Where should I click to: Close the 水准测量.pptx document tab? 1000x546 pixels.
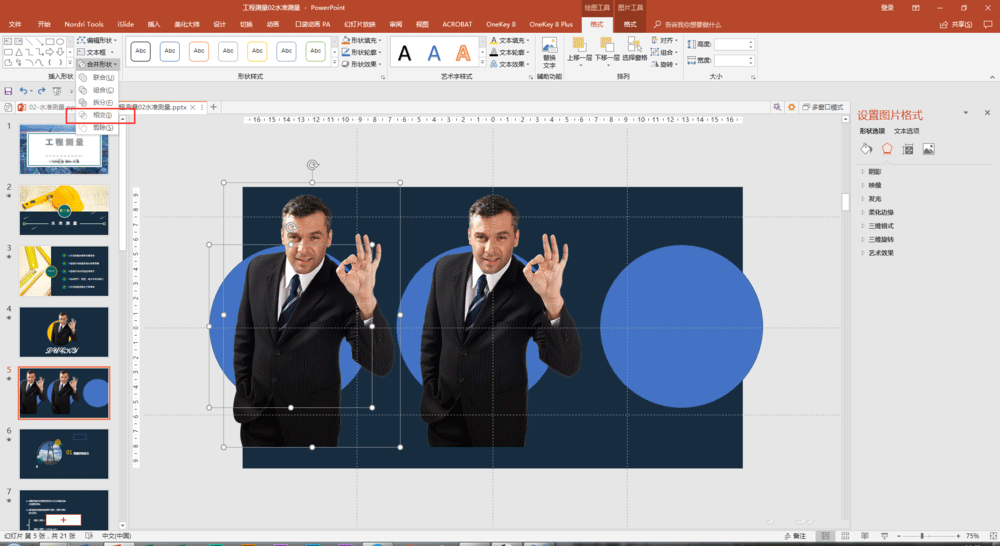click(x=193, y=107)
